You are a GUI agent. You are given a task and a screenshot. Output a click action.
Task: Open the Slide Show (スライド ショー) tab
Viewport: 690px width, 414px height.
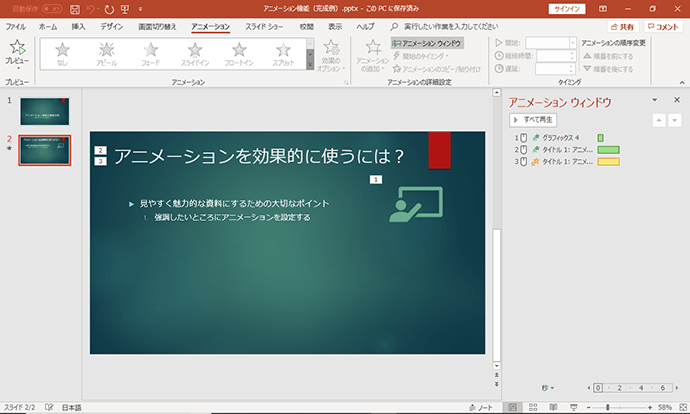coord(264,26)
